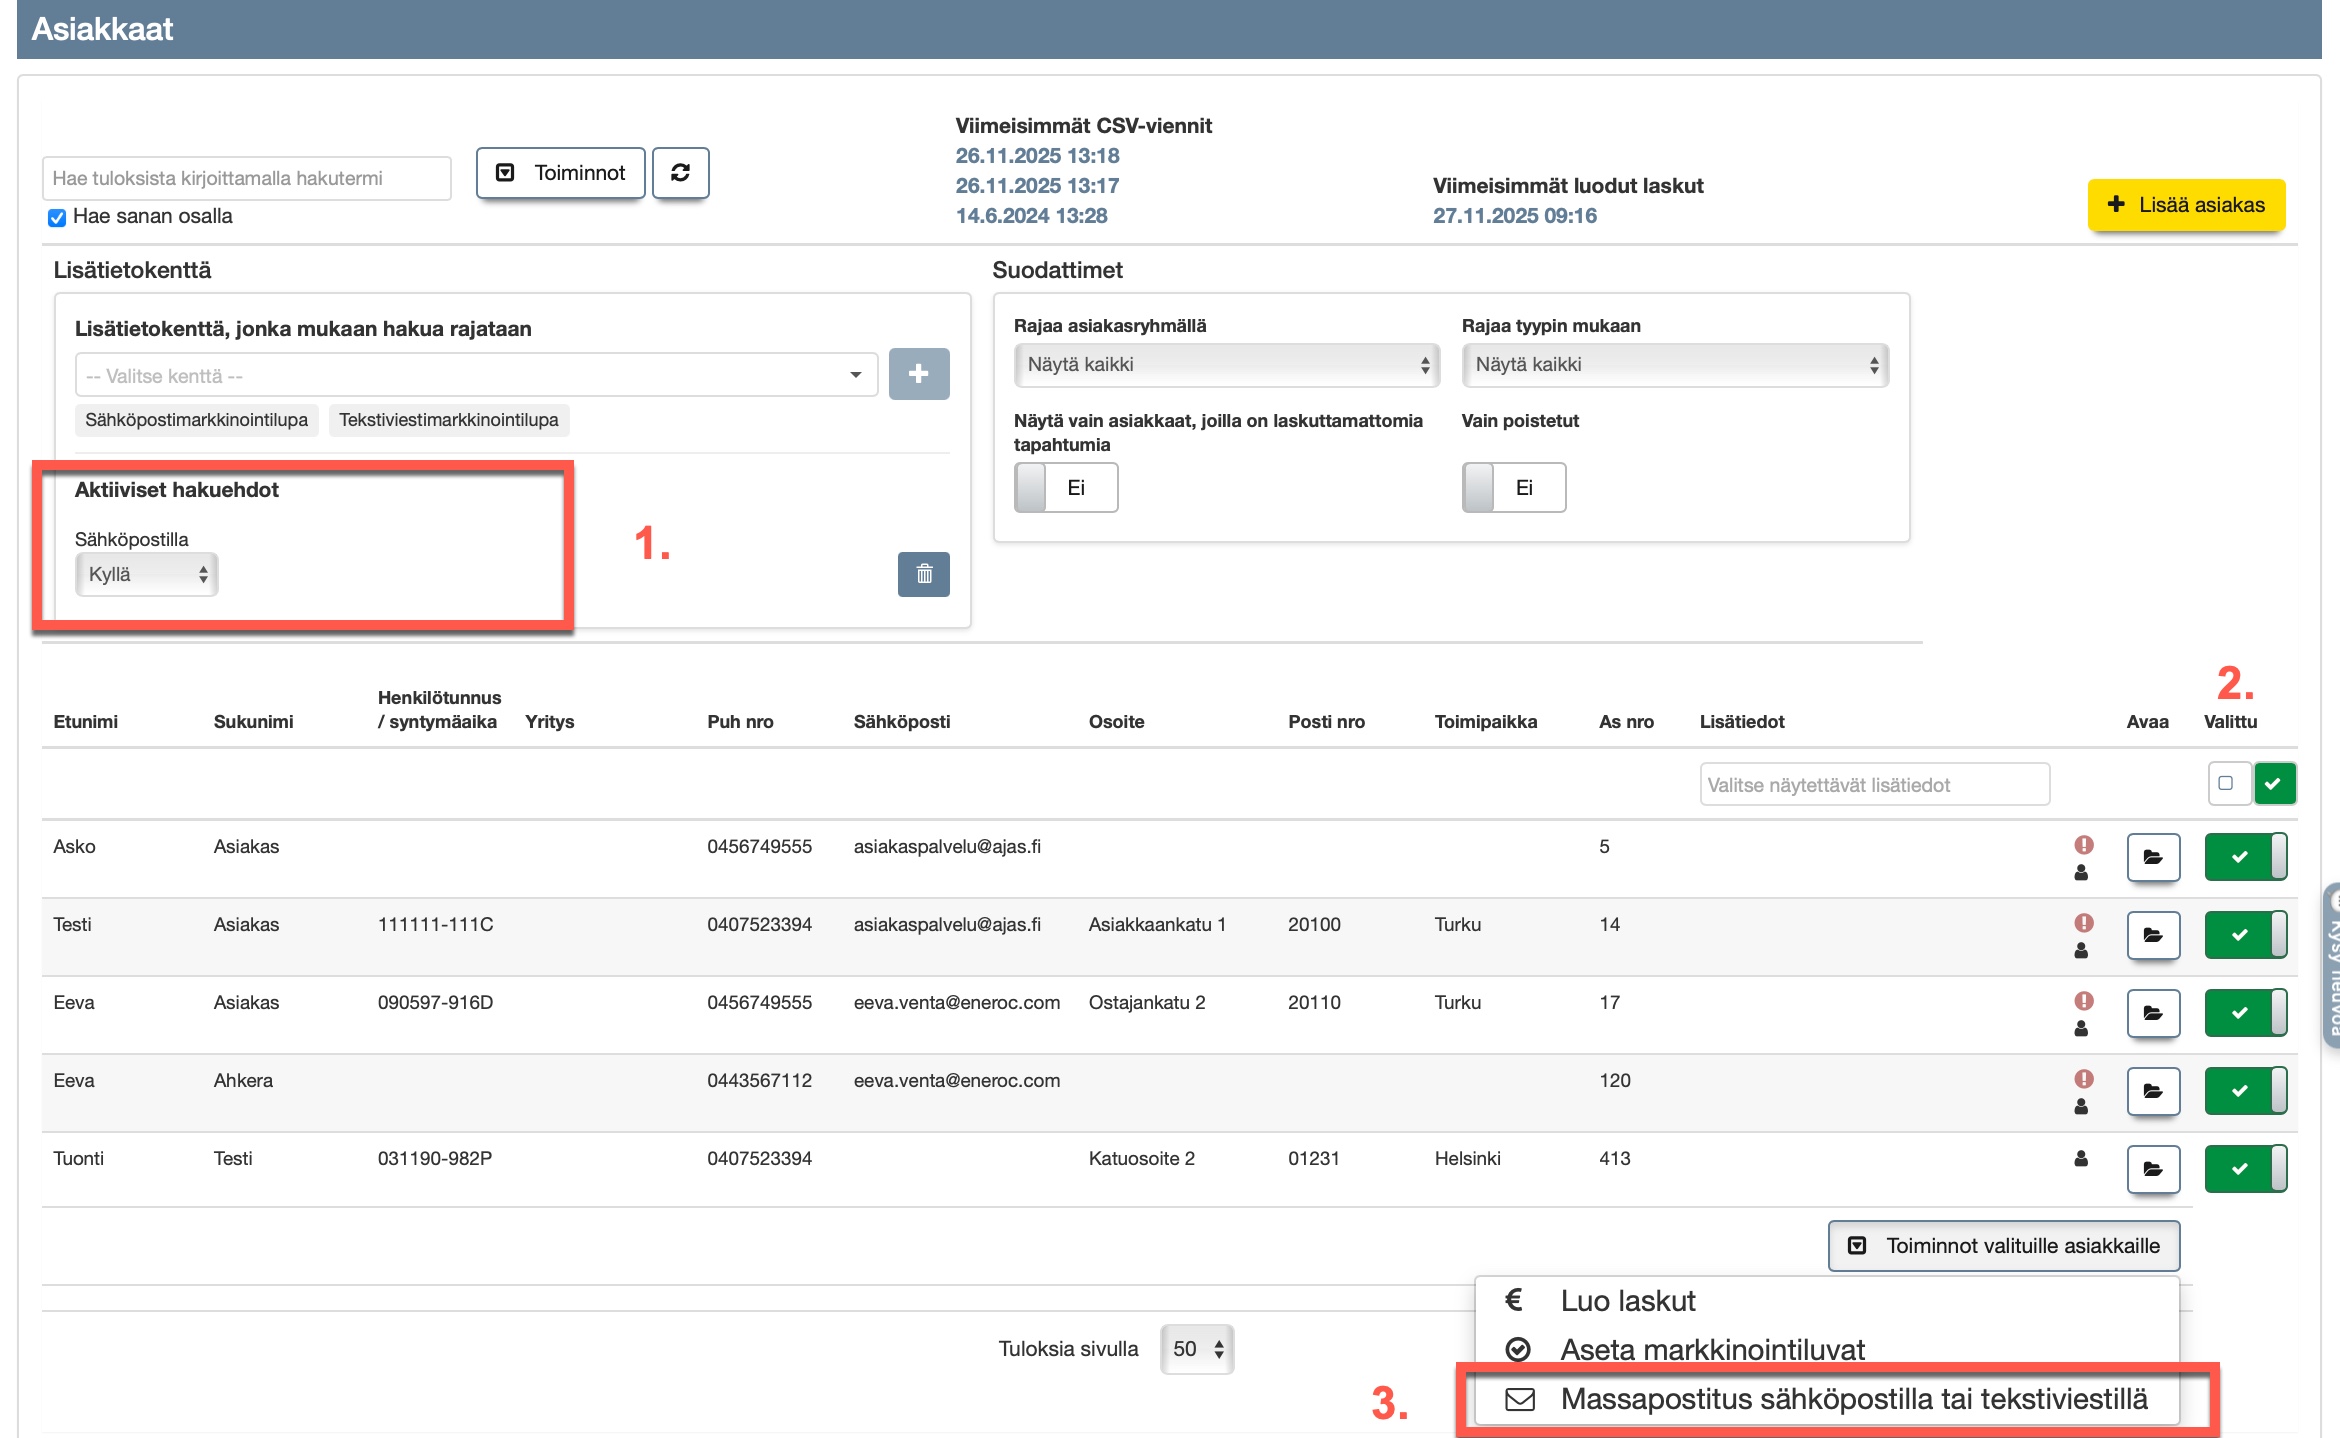Viewport: 2340px width, 1438px height.
Task: Choose Luo laskut menu item
Action: click(1627, 1301)
